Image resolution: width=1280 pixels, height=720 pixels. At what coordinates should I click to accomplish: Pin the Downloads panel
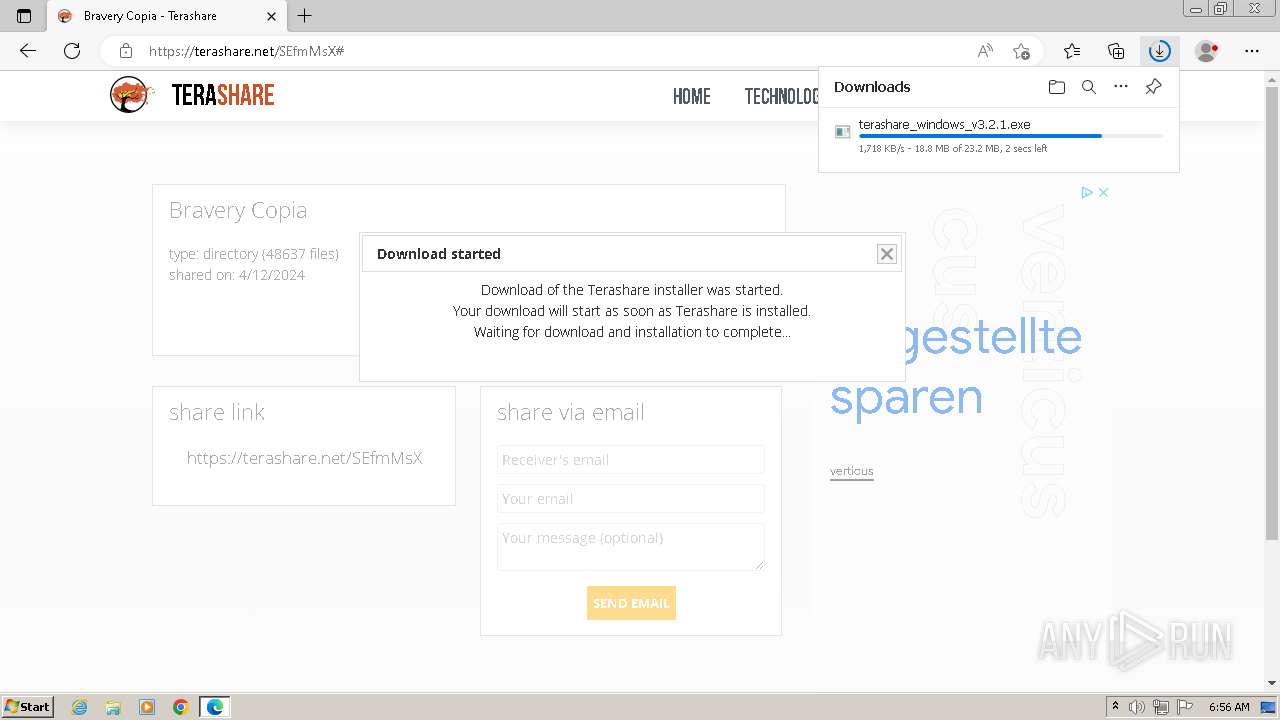(x=1153, y=87)
